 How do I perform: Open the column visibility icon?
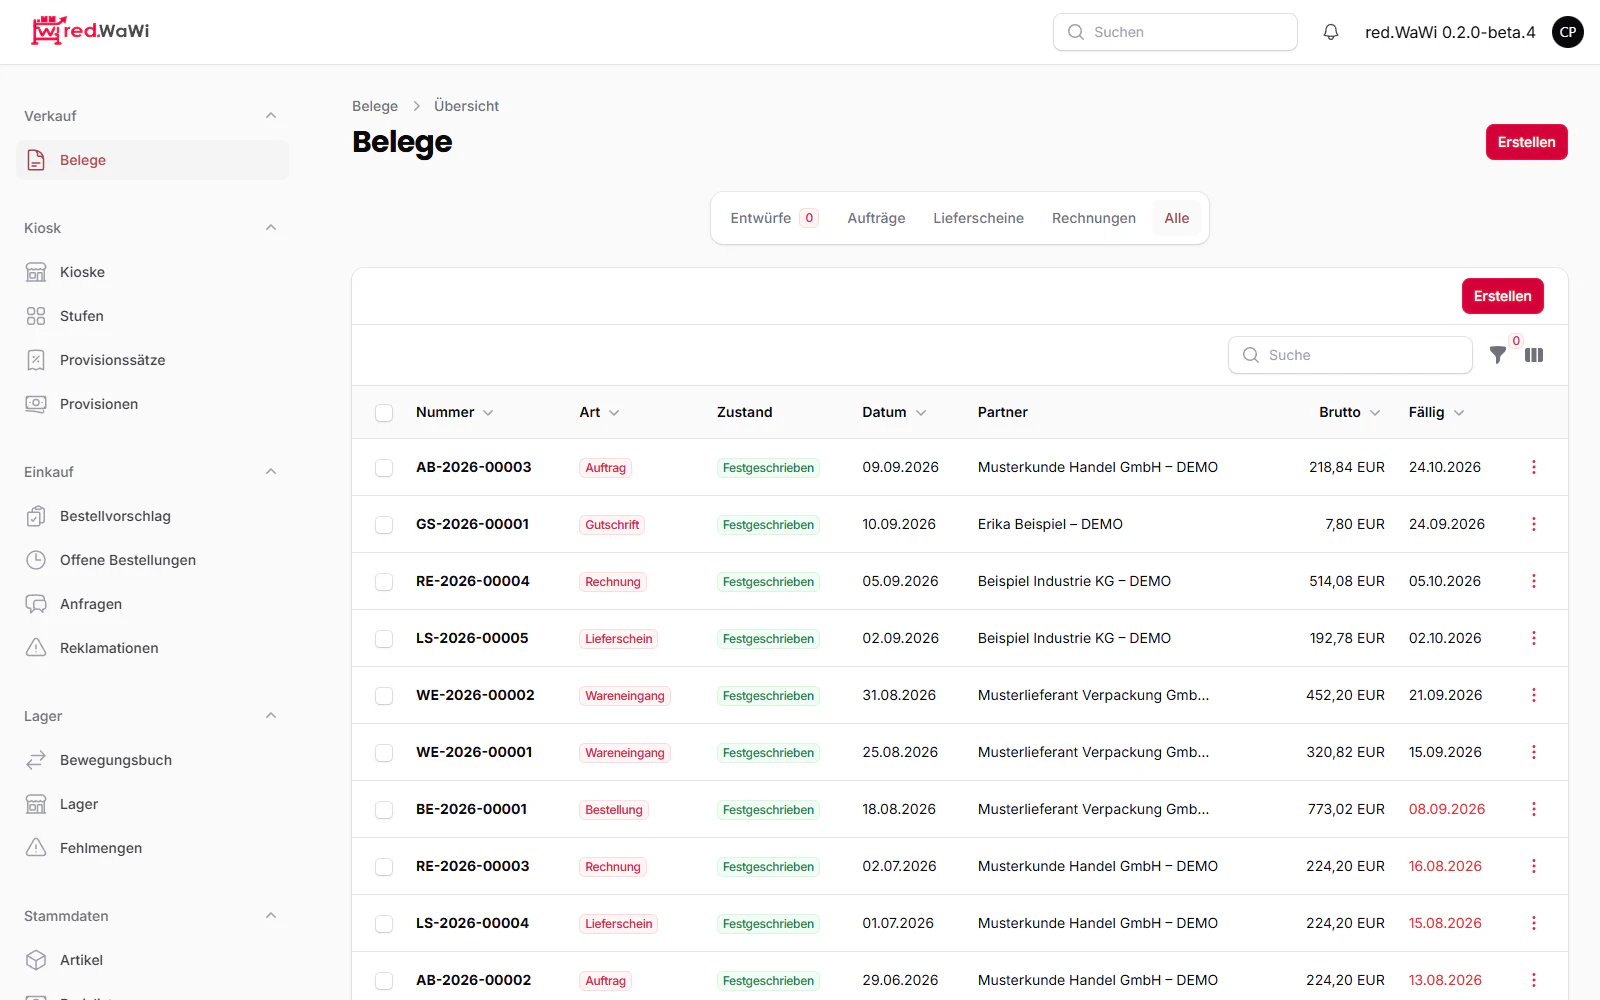pos(1534,355)
